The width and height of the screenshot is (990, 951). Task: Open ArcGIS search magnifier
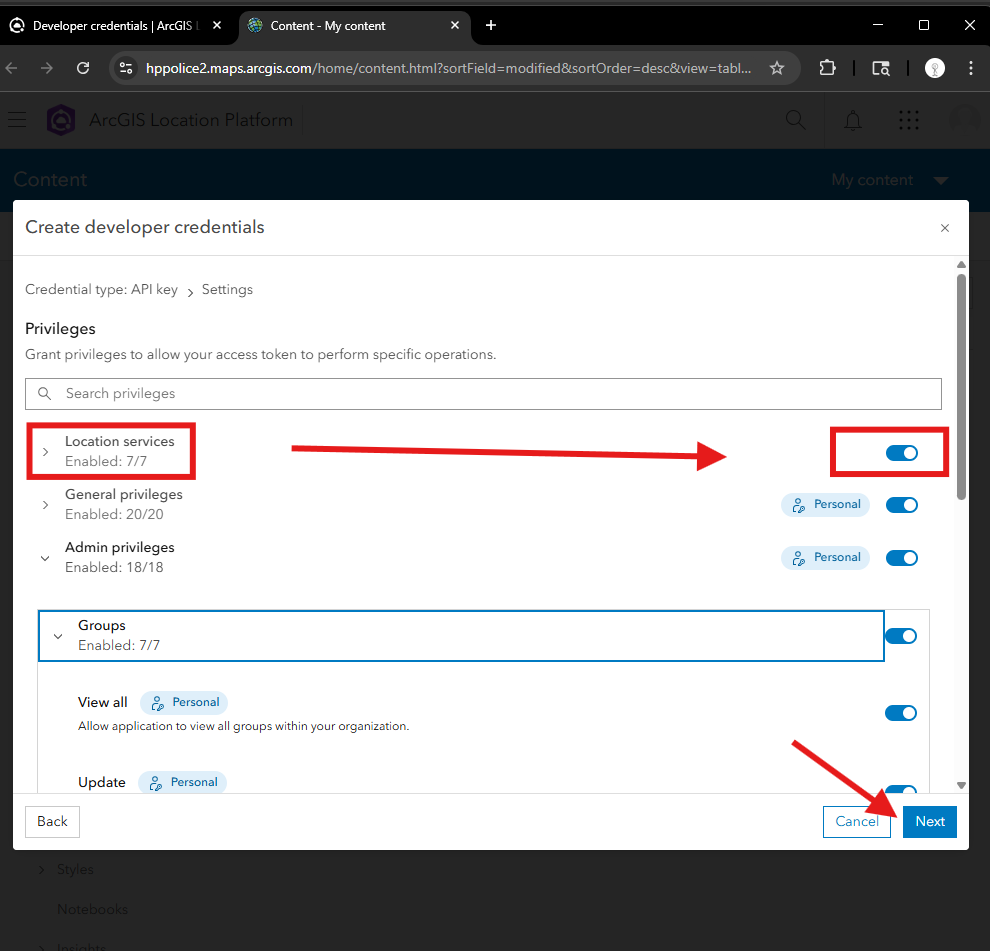point(796,119)
